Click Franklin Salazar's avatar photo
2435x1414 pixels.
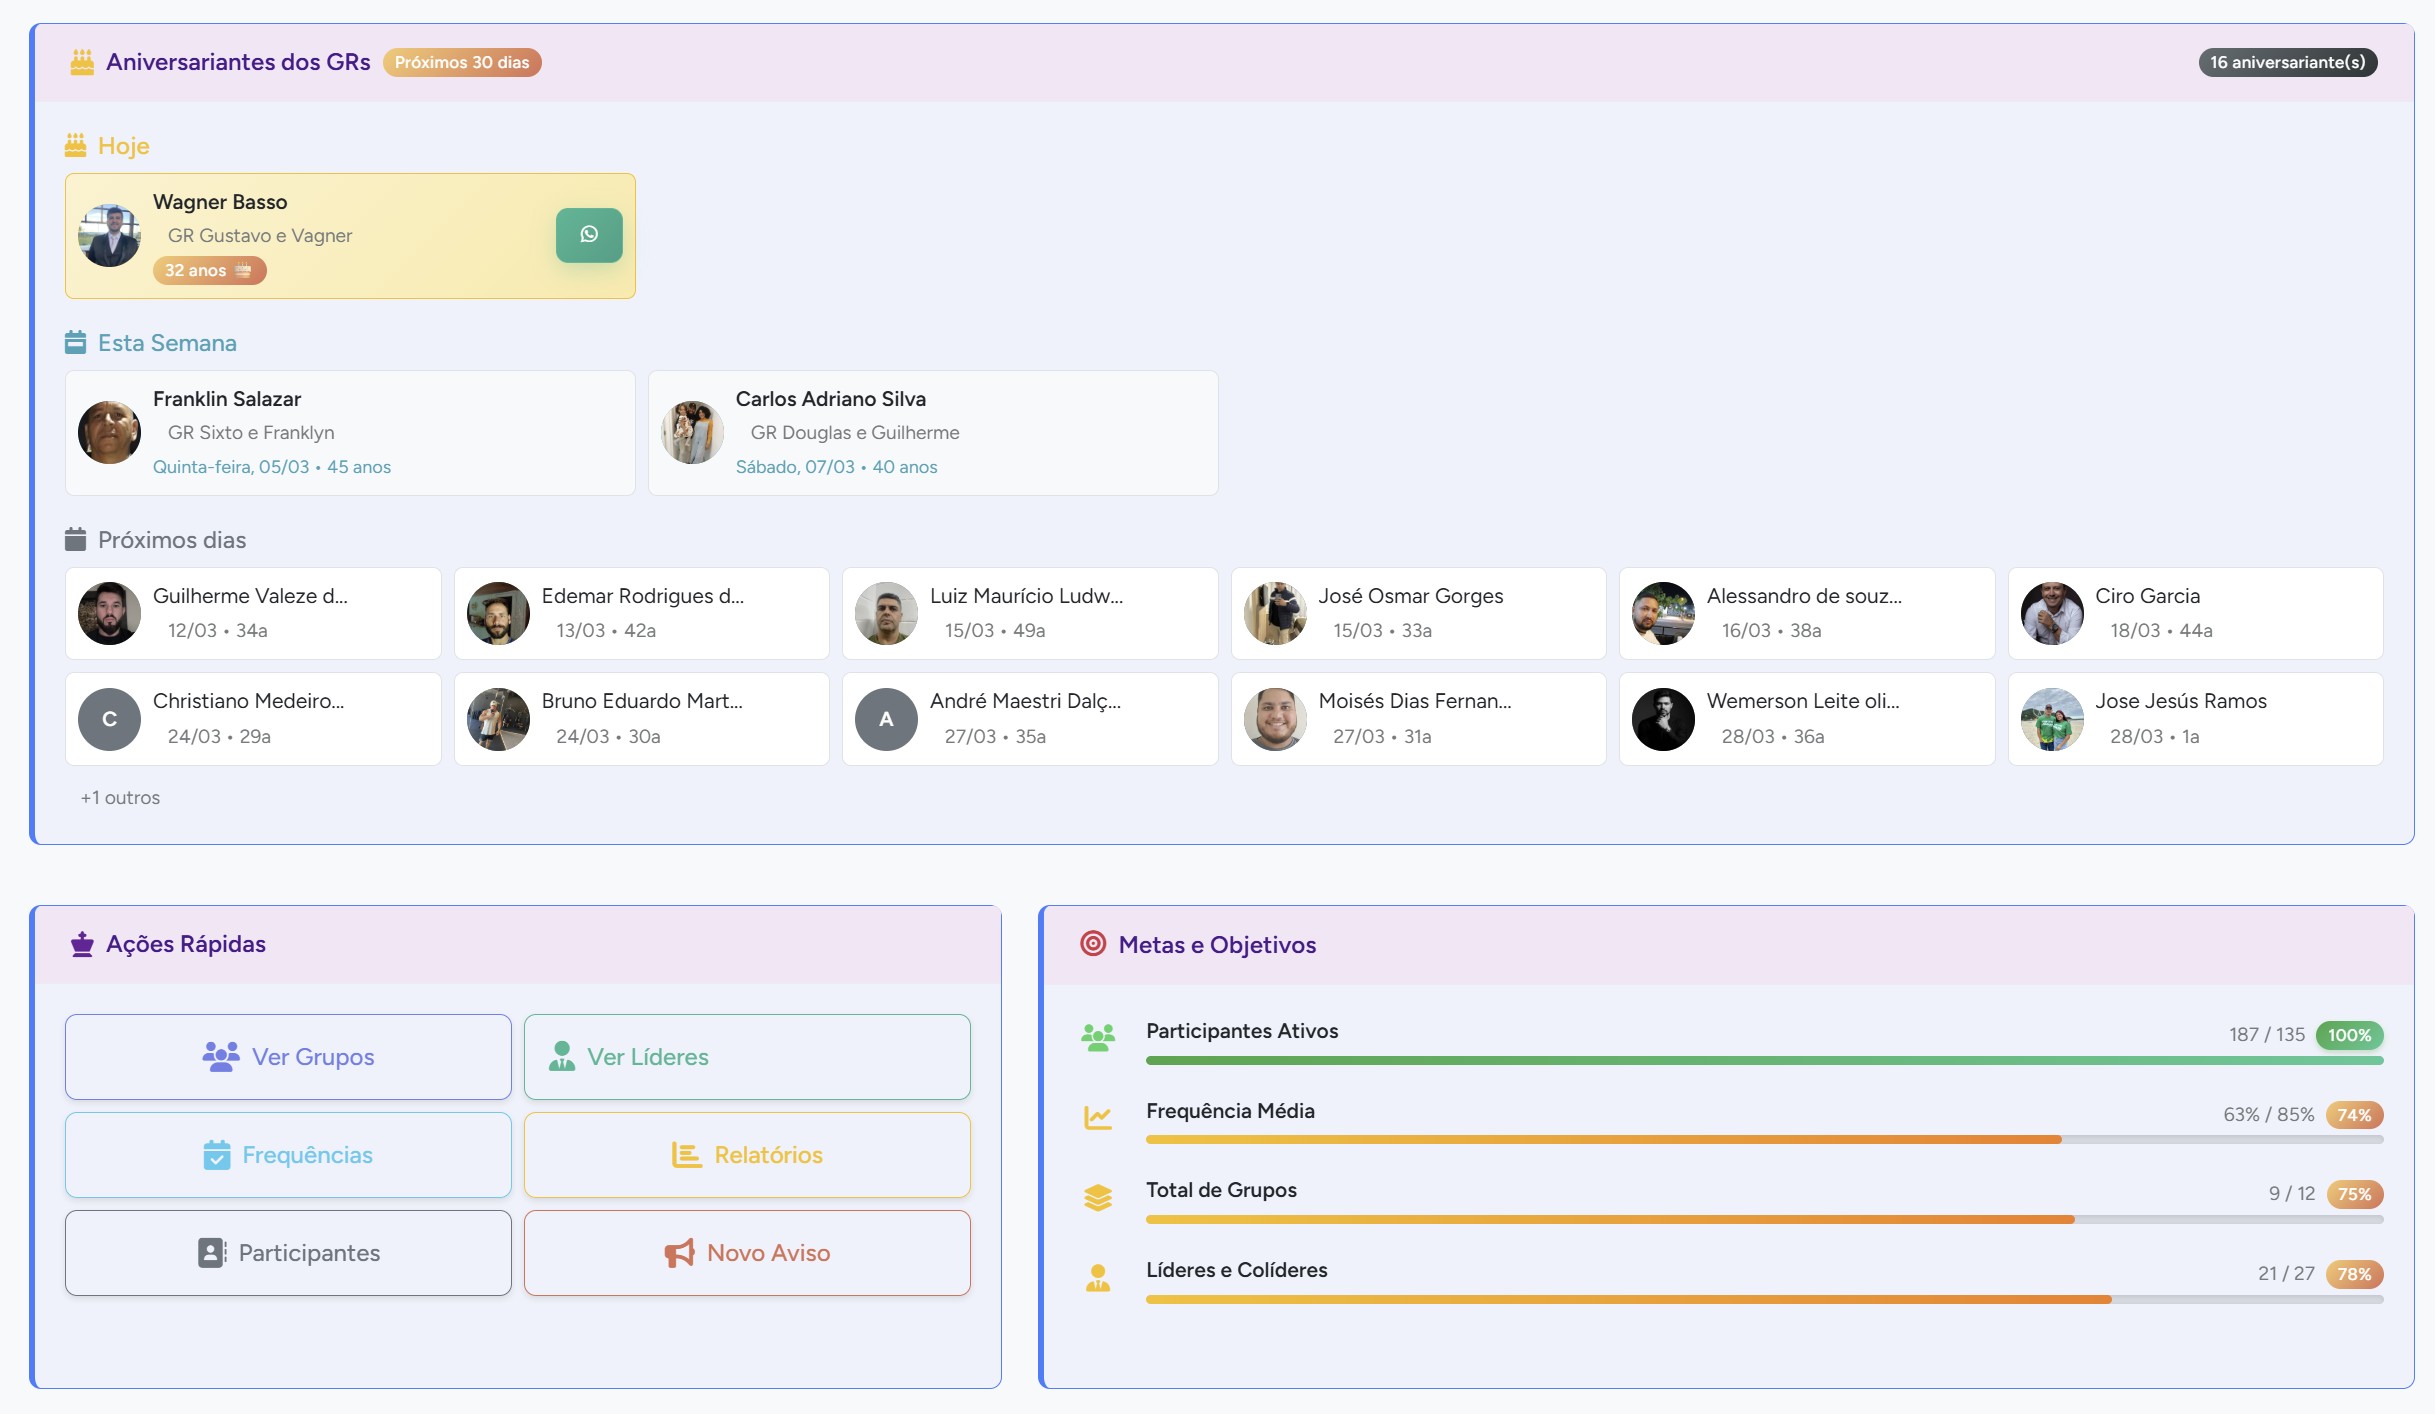pos(109,432)
